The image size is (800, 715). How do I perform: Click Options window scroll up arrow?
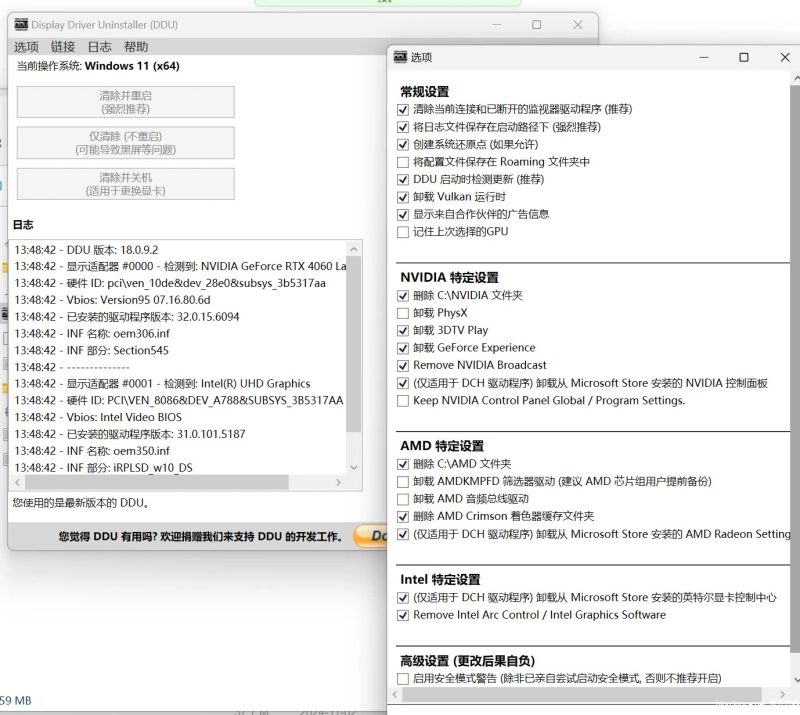tap(795, 78)
